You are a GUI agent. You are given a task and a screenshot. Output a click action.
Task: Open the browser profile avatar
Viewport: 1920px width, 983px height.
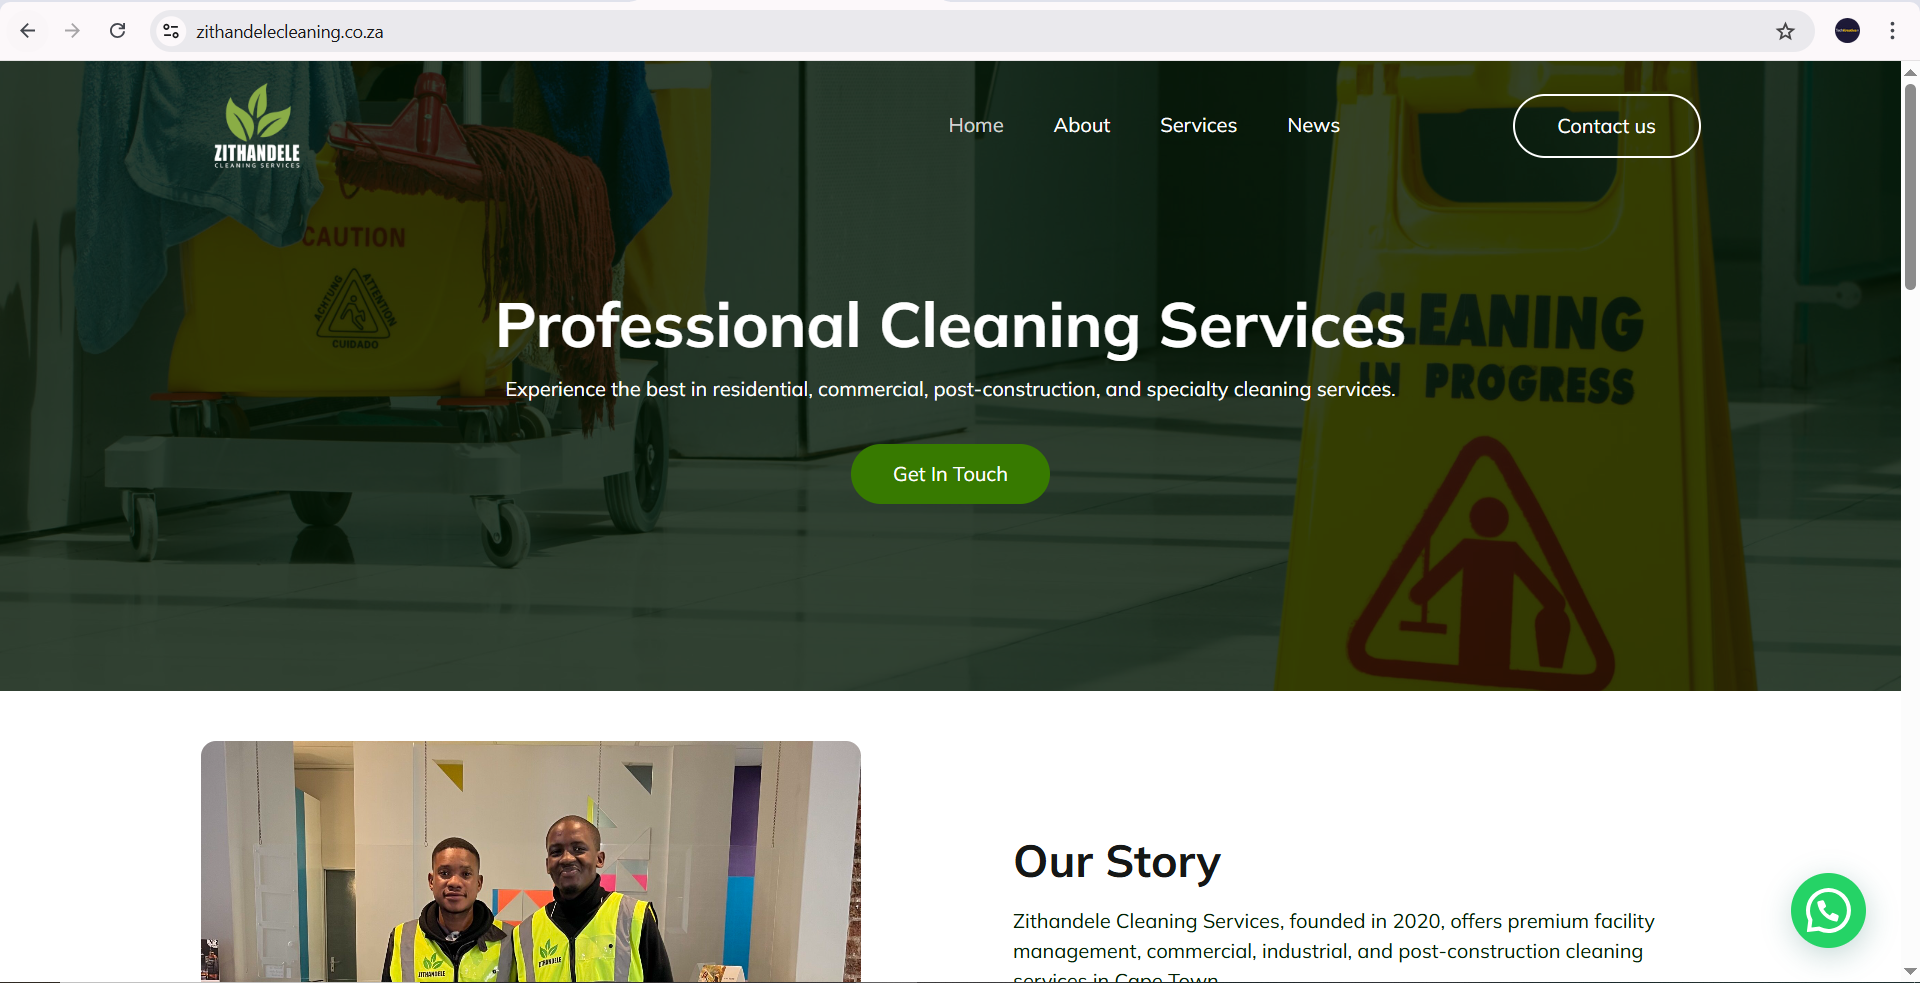pos(1847,31)
